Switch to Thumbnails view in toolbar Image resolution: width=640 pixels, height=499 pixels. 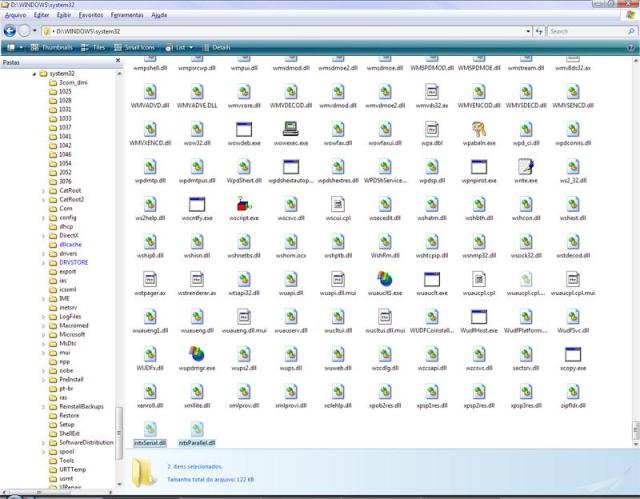tap(50, 47)
